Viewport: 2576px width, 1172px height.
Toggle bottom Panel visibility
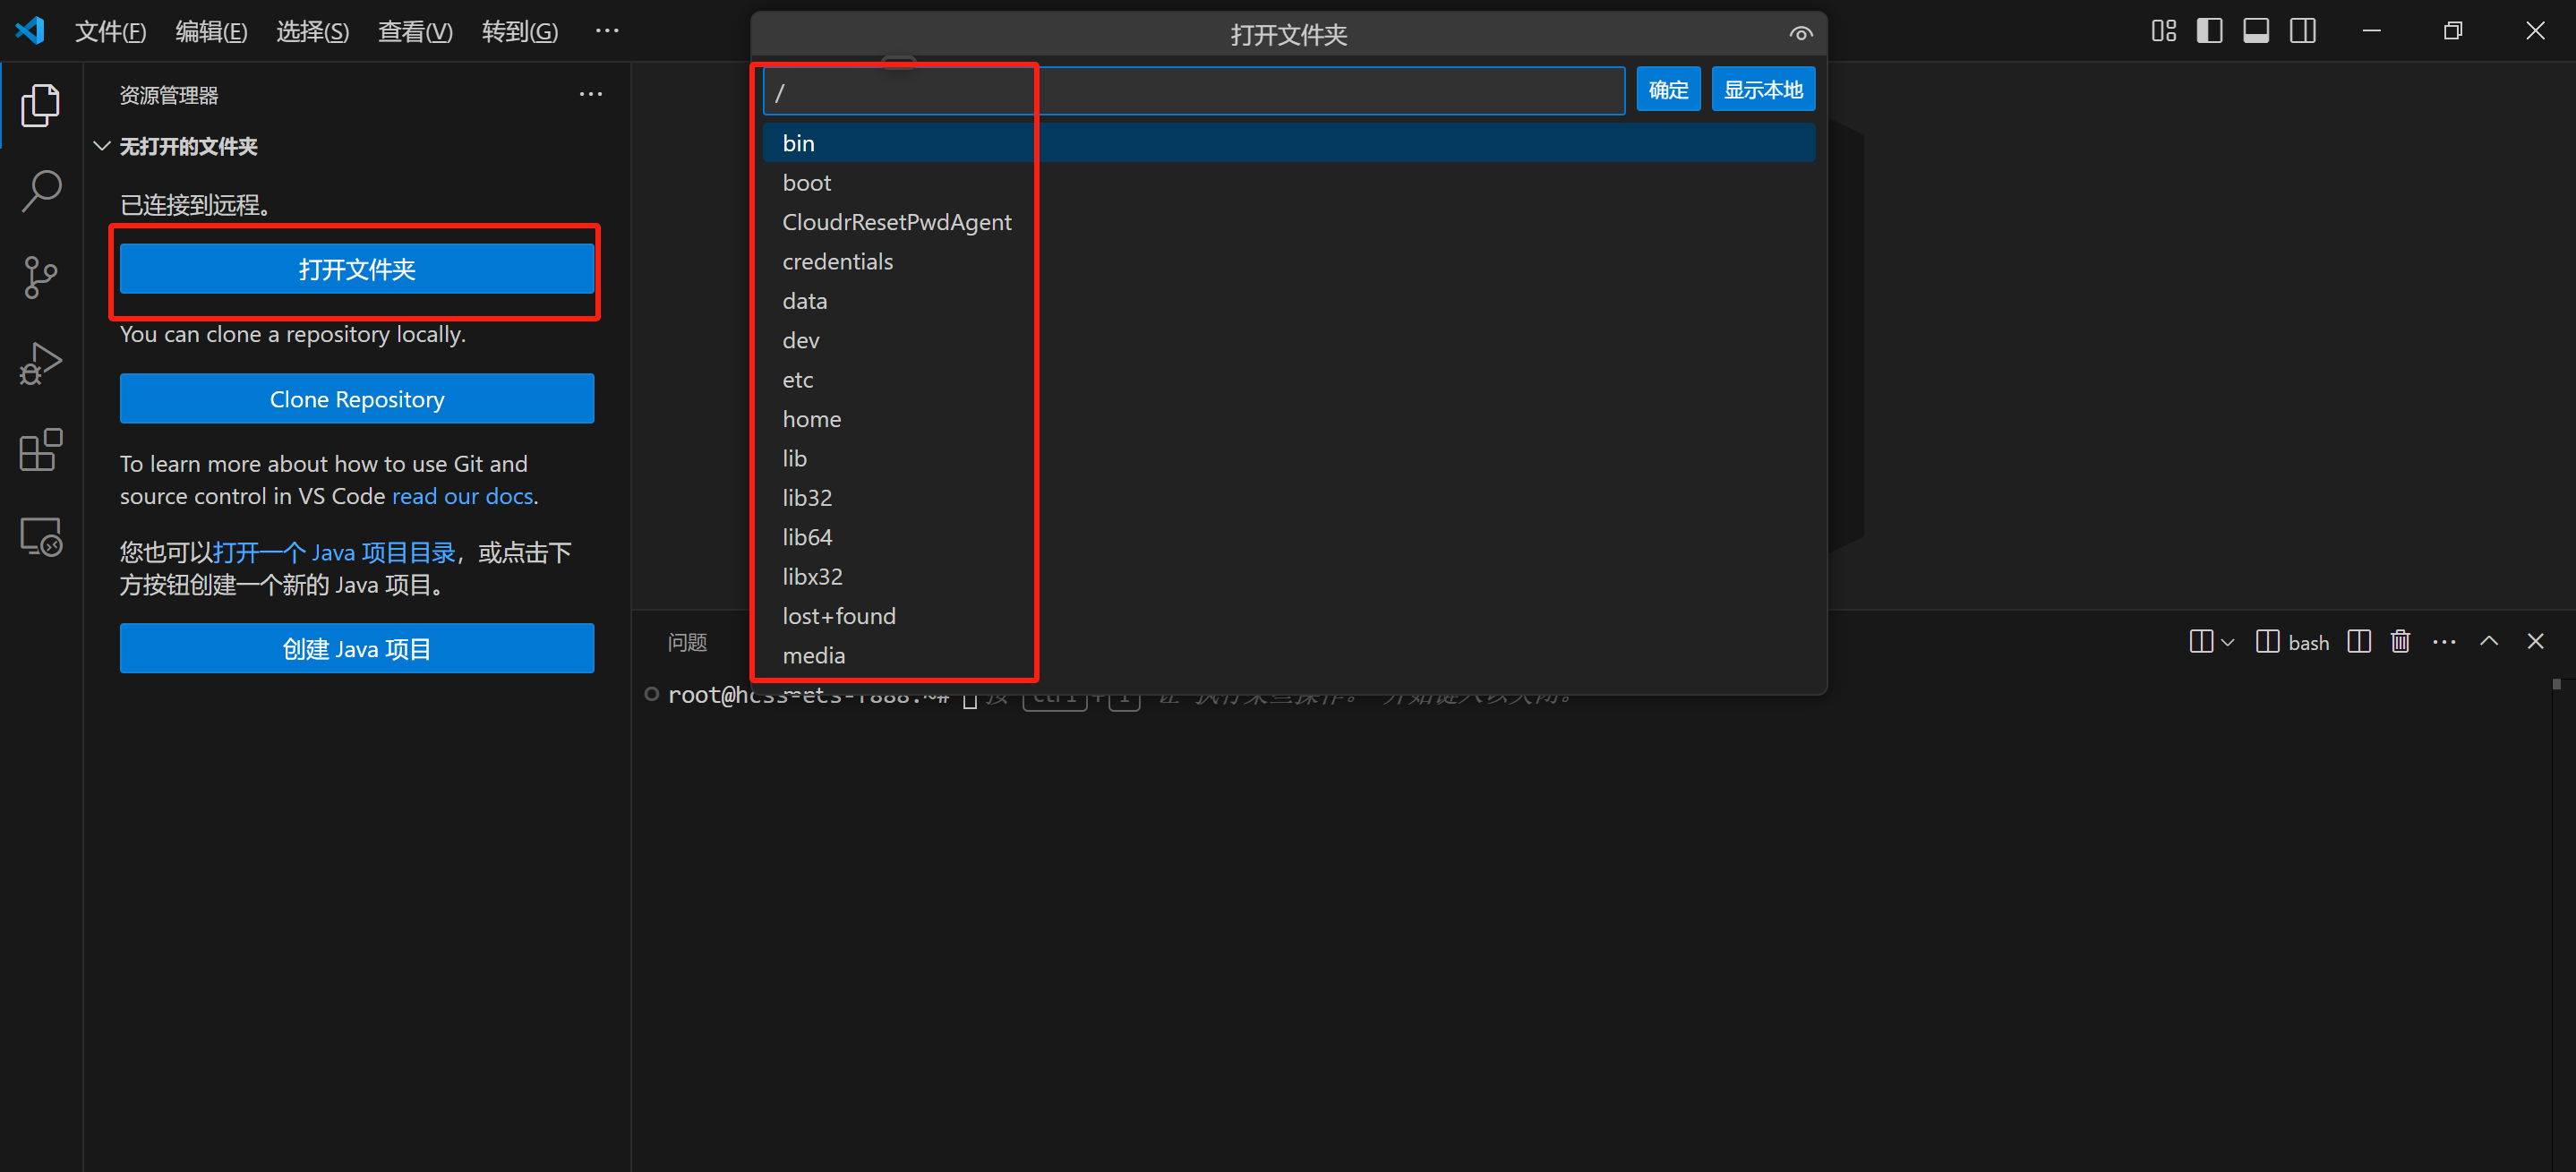tap(2256, 31)
